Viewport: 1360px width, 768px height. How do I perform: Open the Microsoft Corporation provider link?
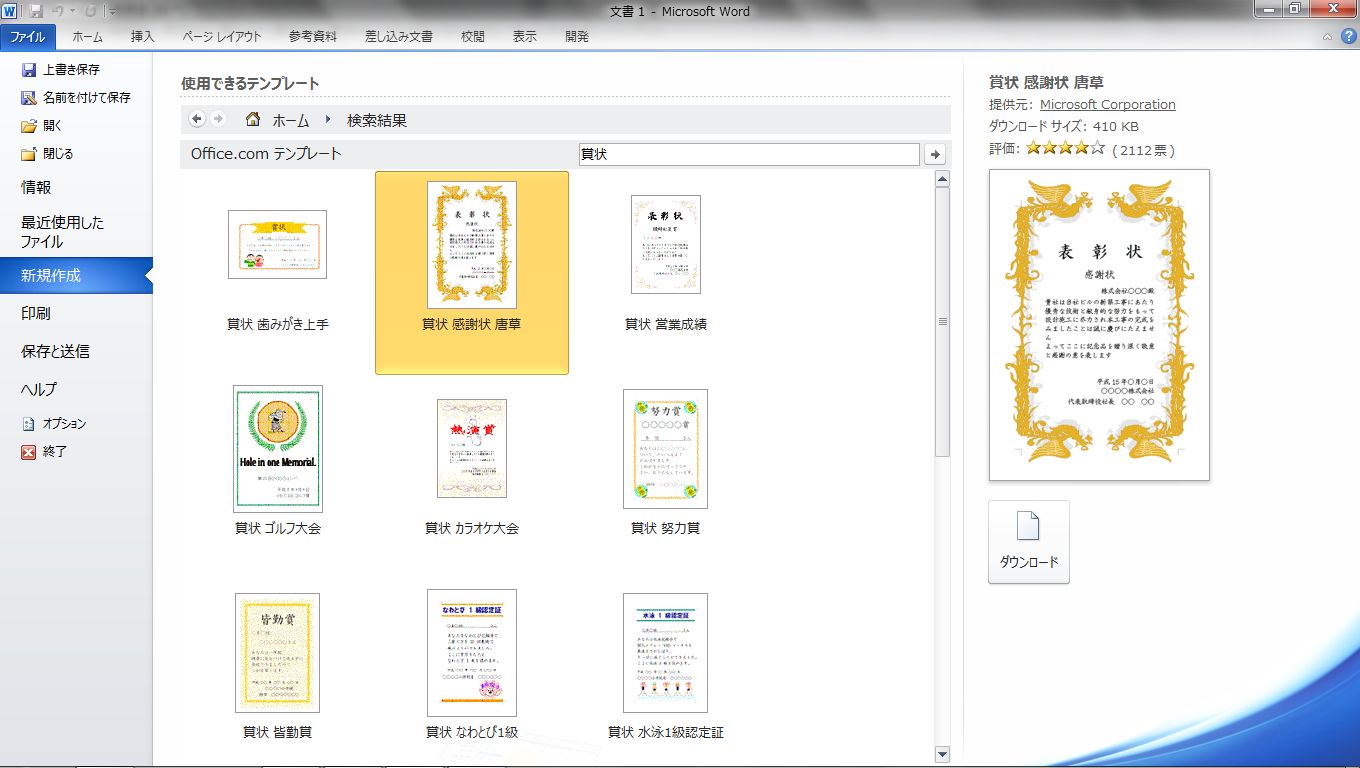tap(1107, 104)
